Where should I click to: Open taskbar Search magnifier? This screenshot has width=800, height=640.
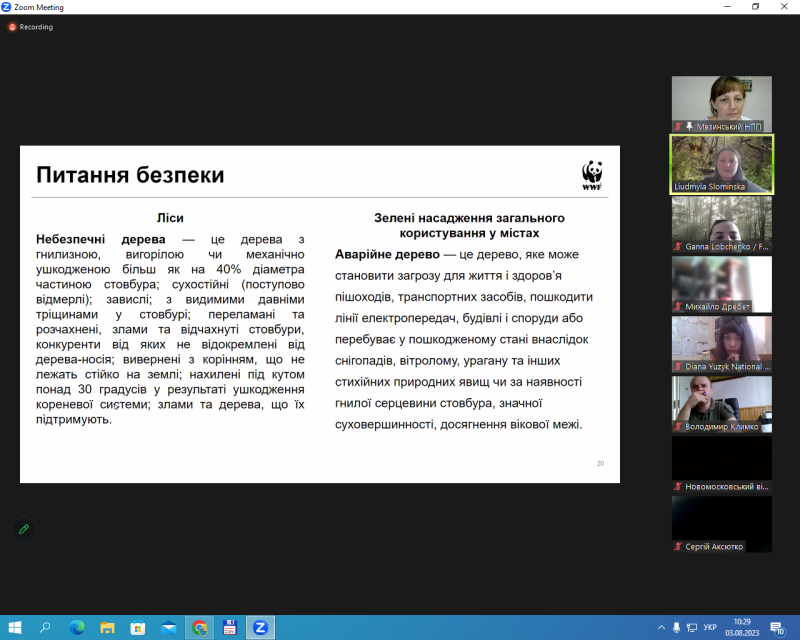pos(45,627)
